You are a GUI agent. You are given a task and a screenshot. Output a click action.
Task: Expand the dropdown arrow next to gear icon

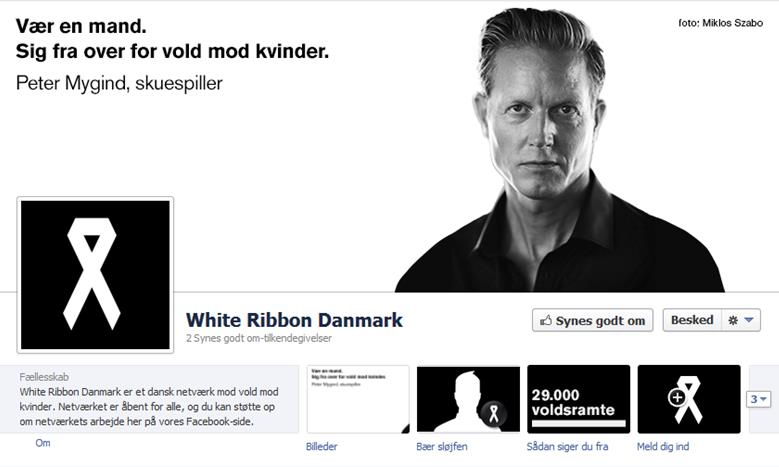[749, 320]
